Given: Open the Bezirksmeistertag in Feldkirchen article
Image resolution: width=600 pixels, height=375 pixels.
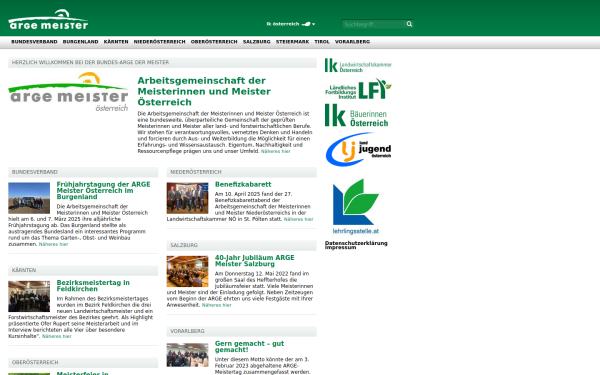Looking at the screenshot, I should 93,286.
